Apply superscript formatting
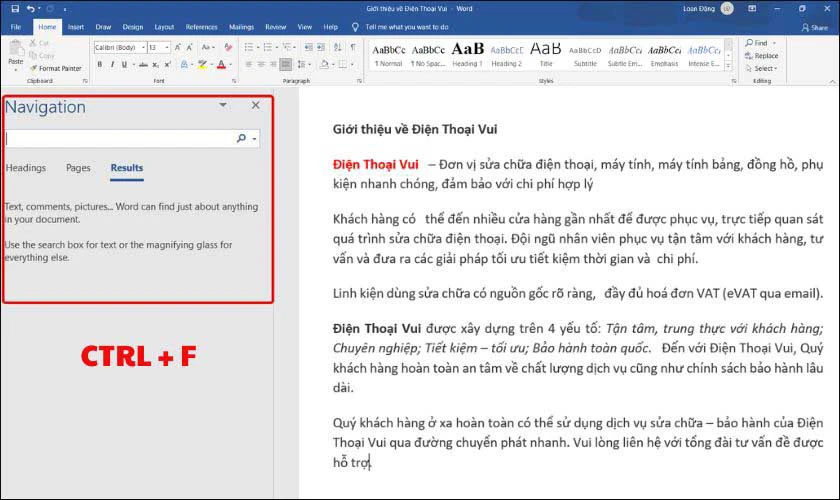The height and width of the screenshot is (500, 840). click(168, 64)
